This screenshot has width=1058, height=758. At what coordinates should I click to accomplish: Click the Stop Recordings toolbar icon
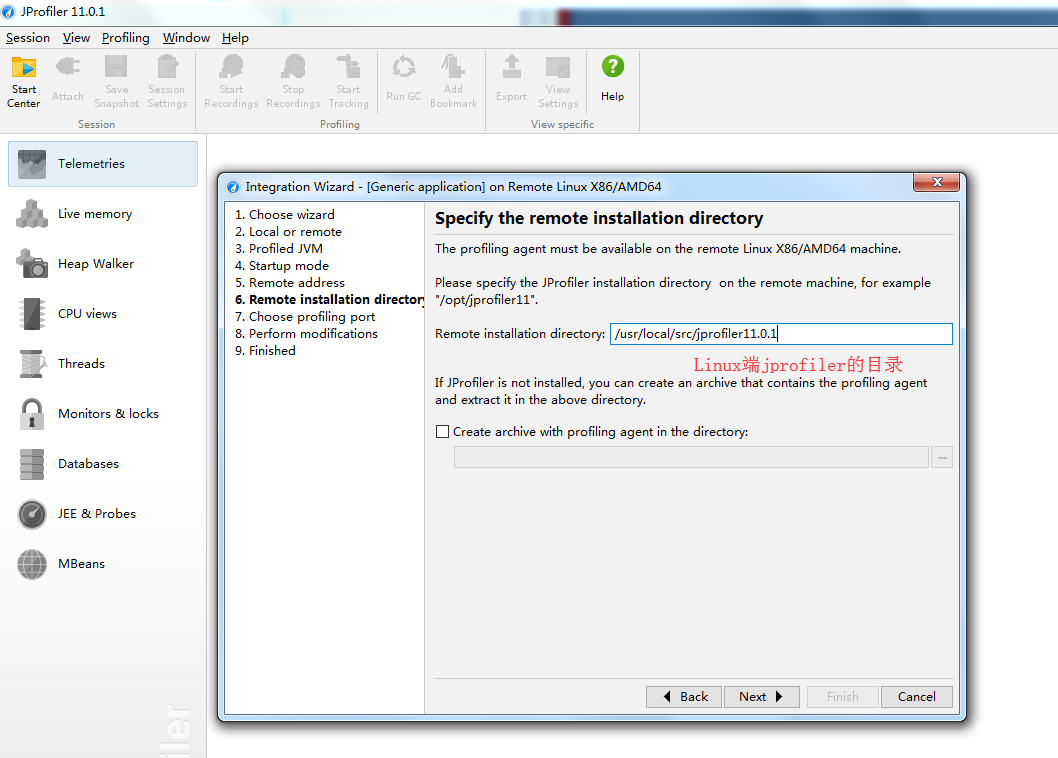point(293,82)
